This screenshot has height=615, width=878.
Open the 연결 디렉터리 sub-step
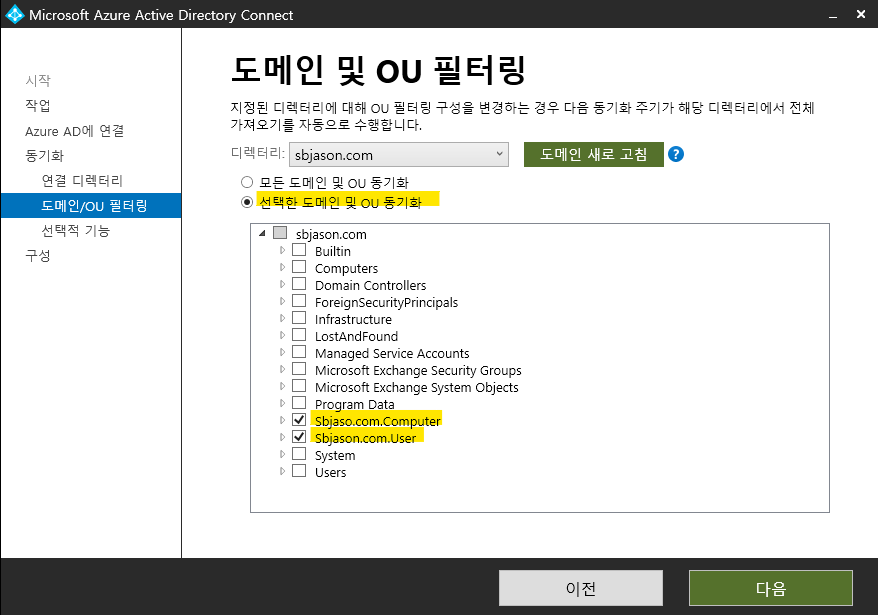(x=82, y=180)
